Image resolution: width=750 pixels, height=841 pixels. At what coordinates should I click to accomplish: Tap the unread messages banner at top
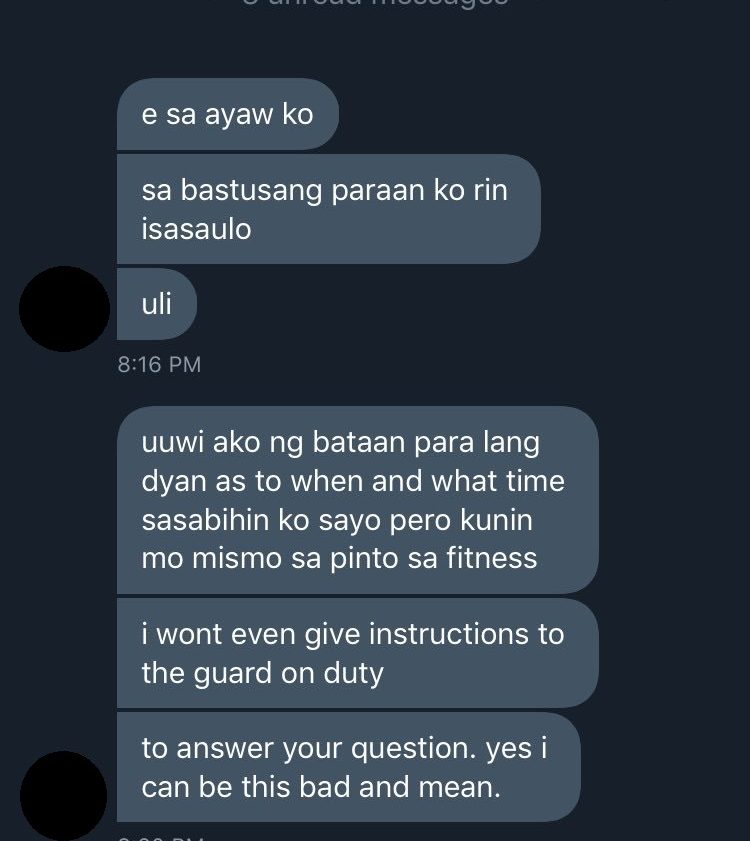(x=375, y=3)
